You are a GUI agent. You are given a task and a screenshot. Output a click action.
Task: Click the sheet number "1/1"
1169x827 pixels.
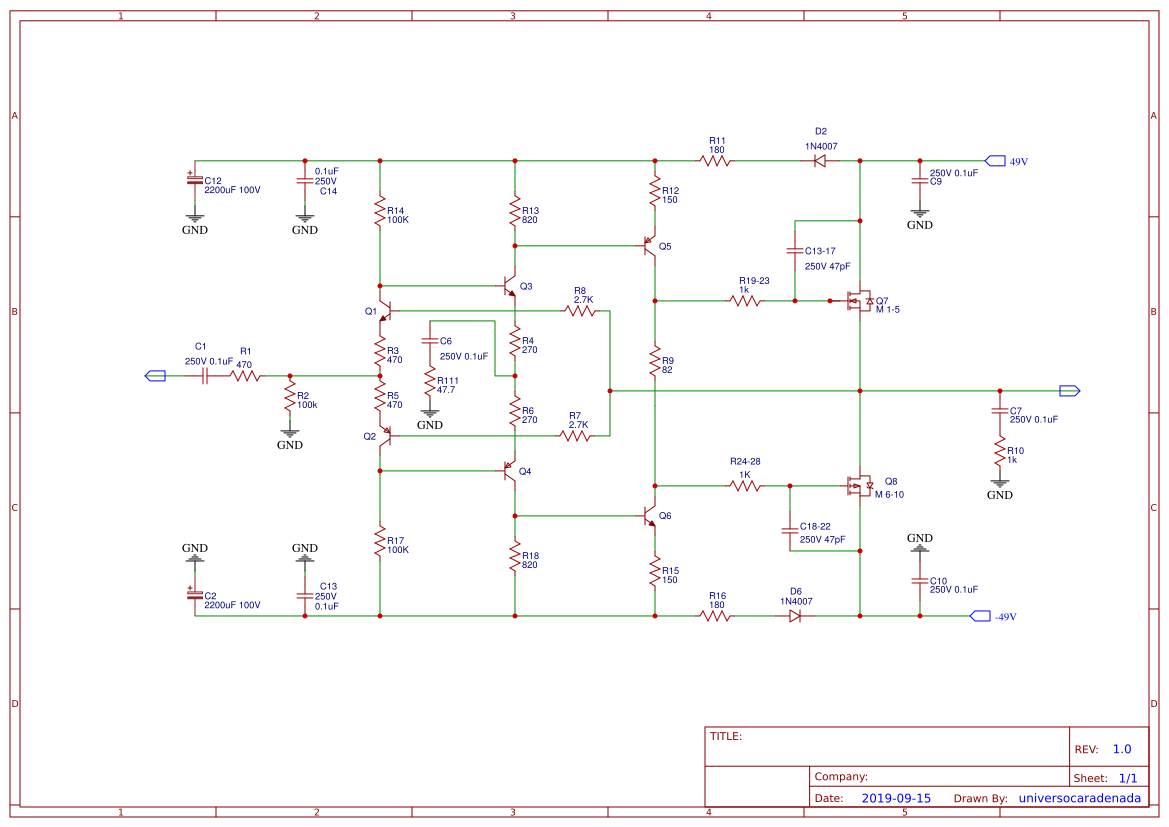pos(1128,778)
